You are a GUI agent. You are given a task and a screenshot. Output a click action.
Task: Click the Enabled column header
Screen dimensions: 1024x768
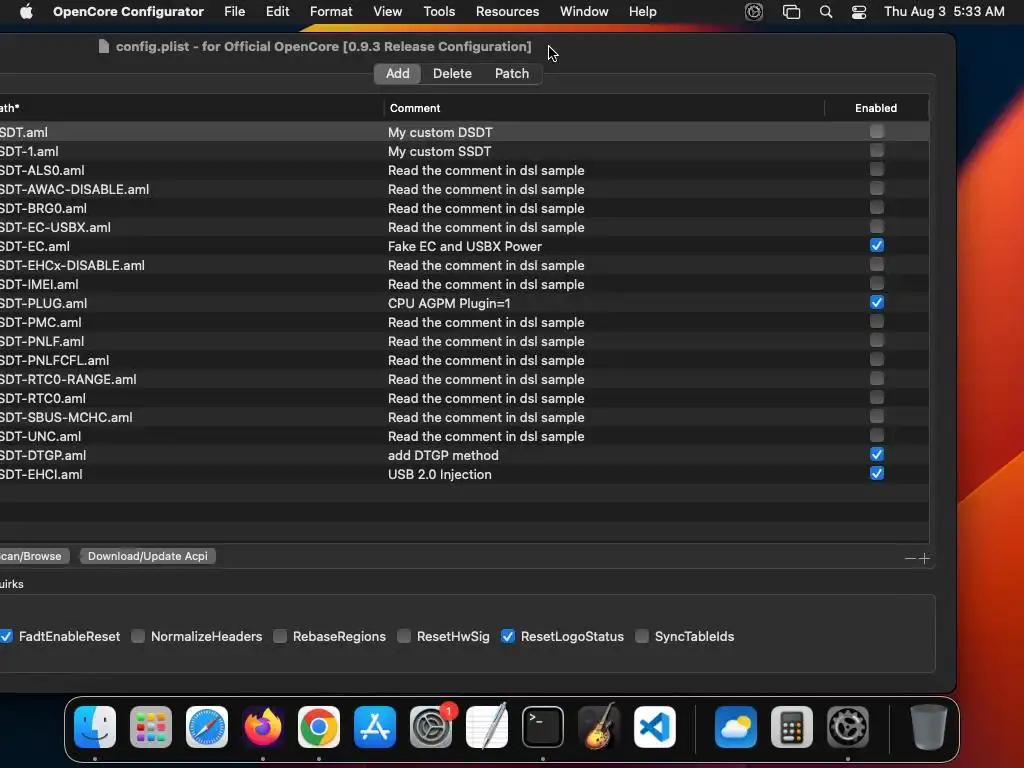click(x=876, y=108)
